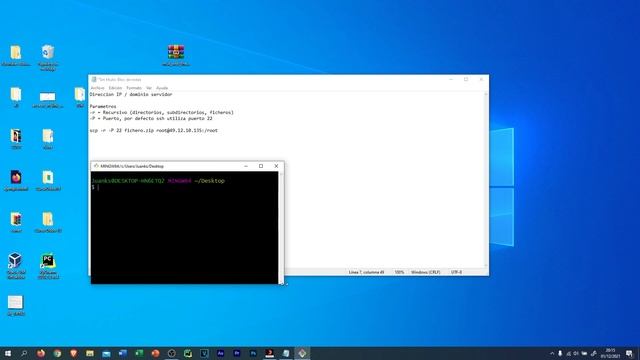Screen dimensions: 640x360
Task: Open the Ayuda menu in Notepad
Action: tap(162, 88)
